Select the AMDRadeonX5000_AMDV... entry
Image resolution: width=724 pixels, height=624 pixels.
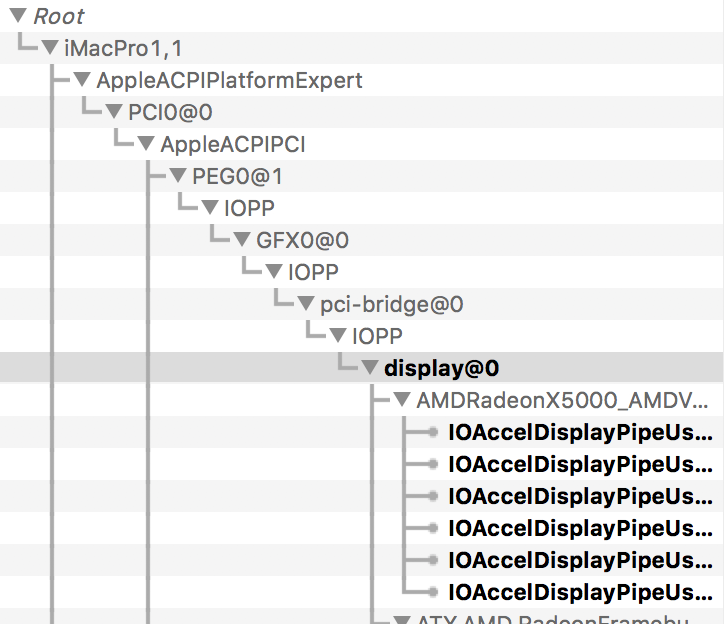click(x=562, y=400)
